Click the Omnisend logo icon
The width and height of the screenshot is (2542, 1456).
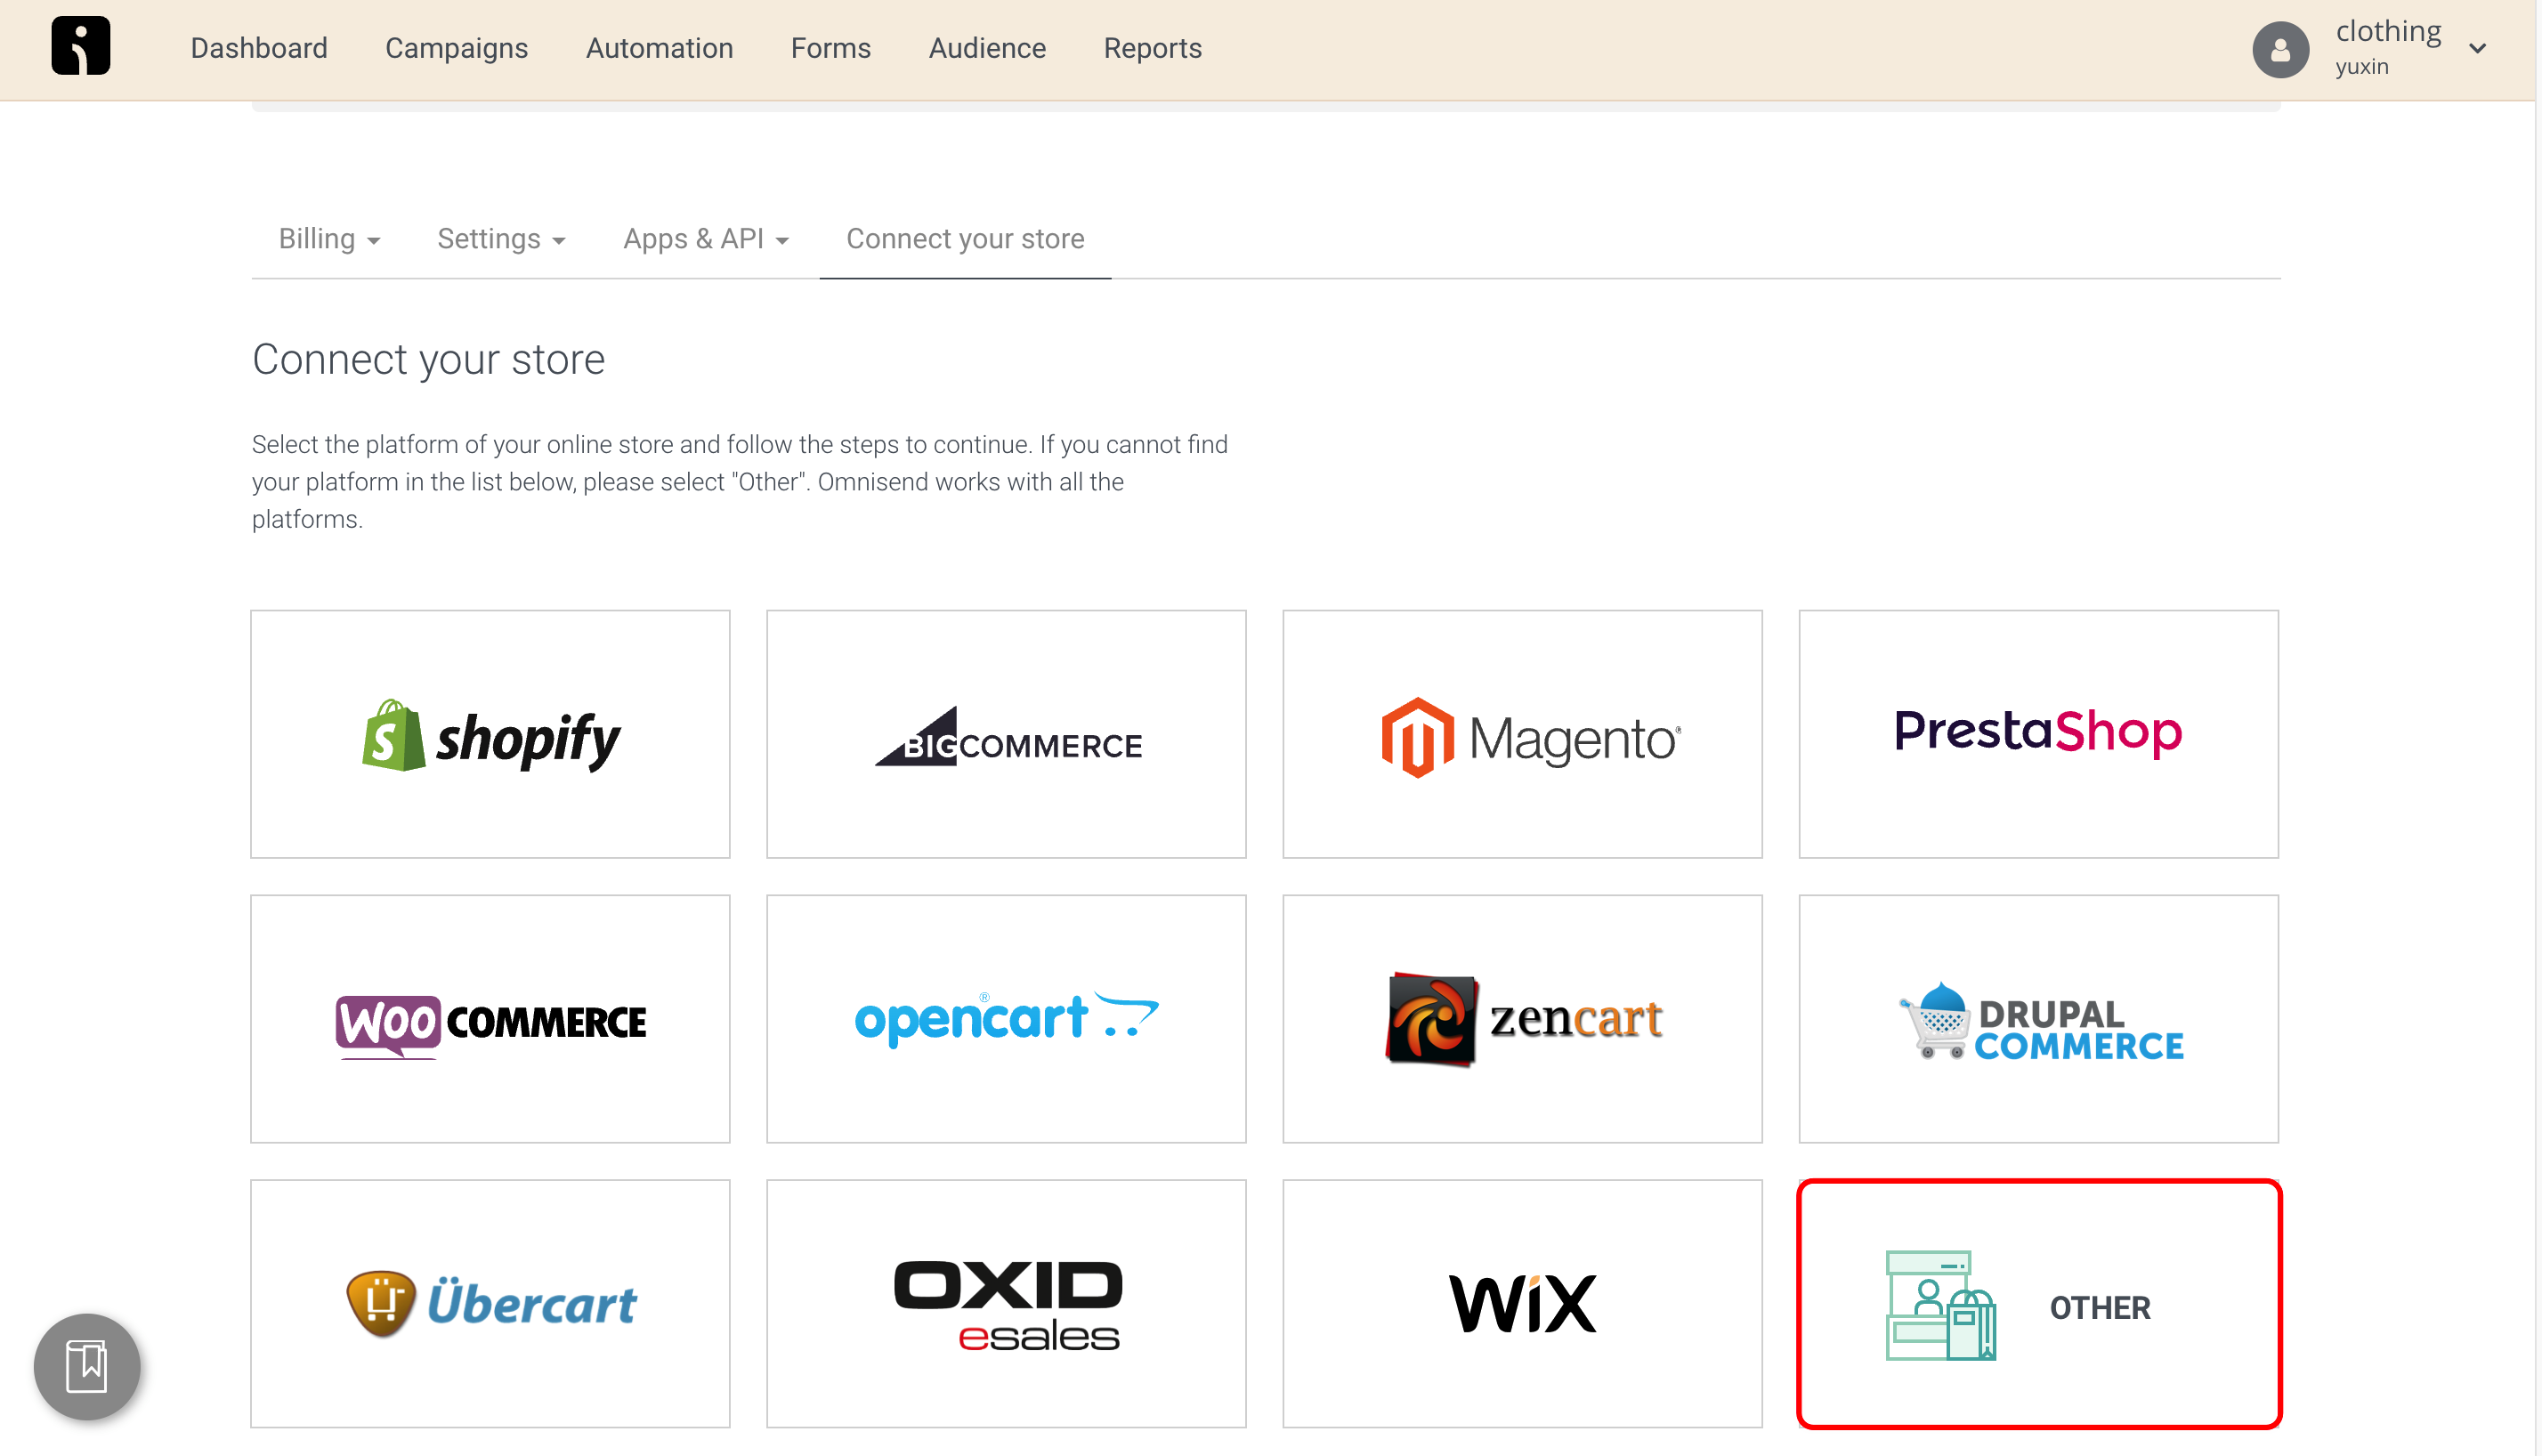tap(81, 46)
